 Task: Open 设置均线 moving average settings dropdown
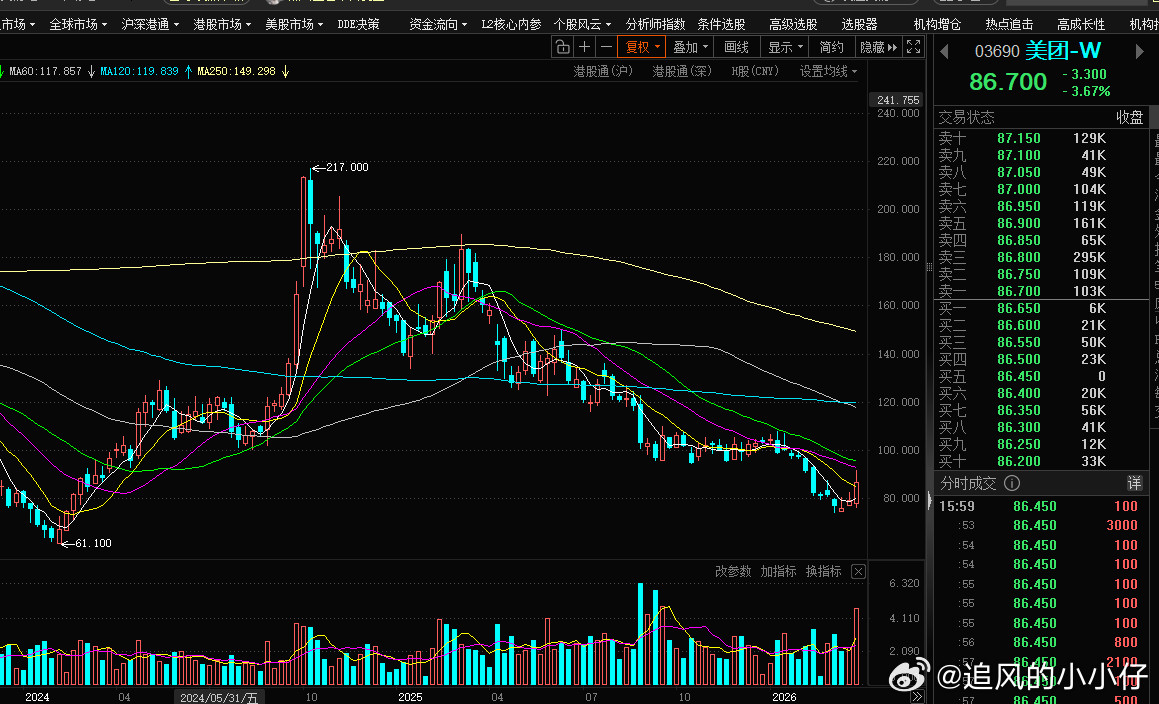pyautogui.click(x=828, y=72)
